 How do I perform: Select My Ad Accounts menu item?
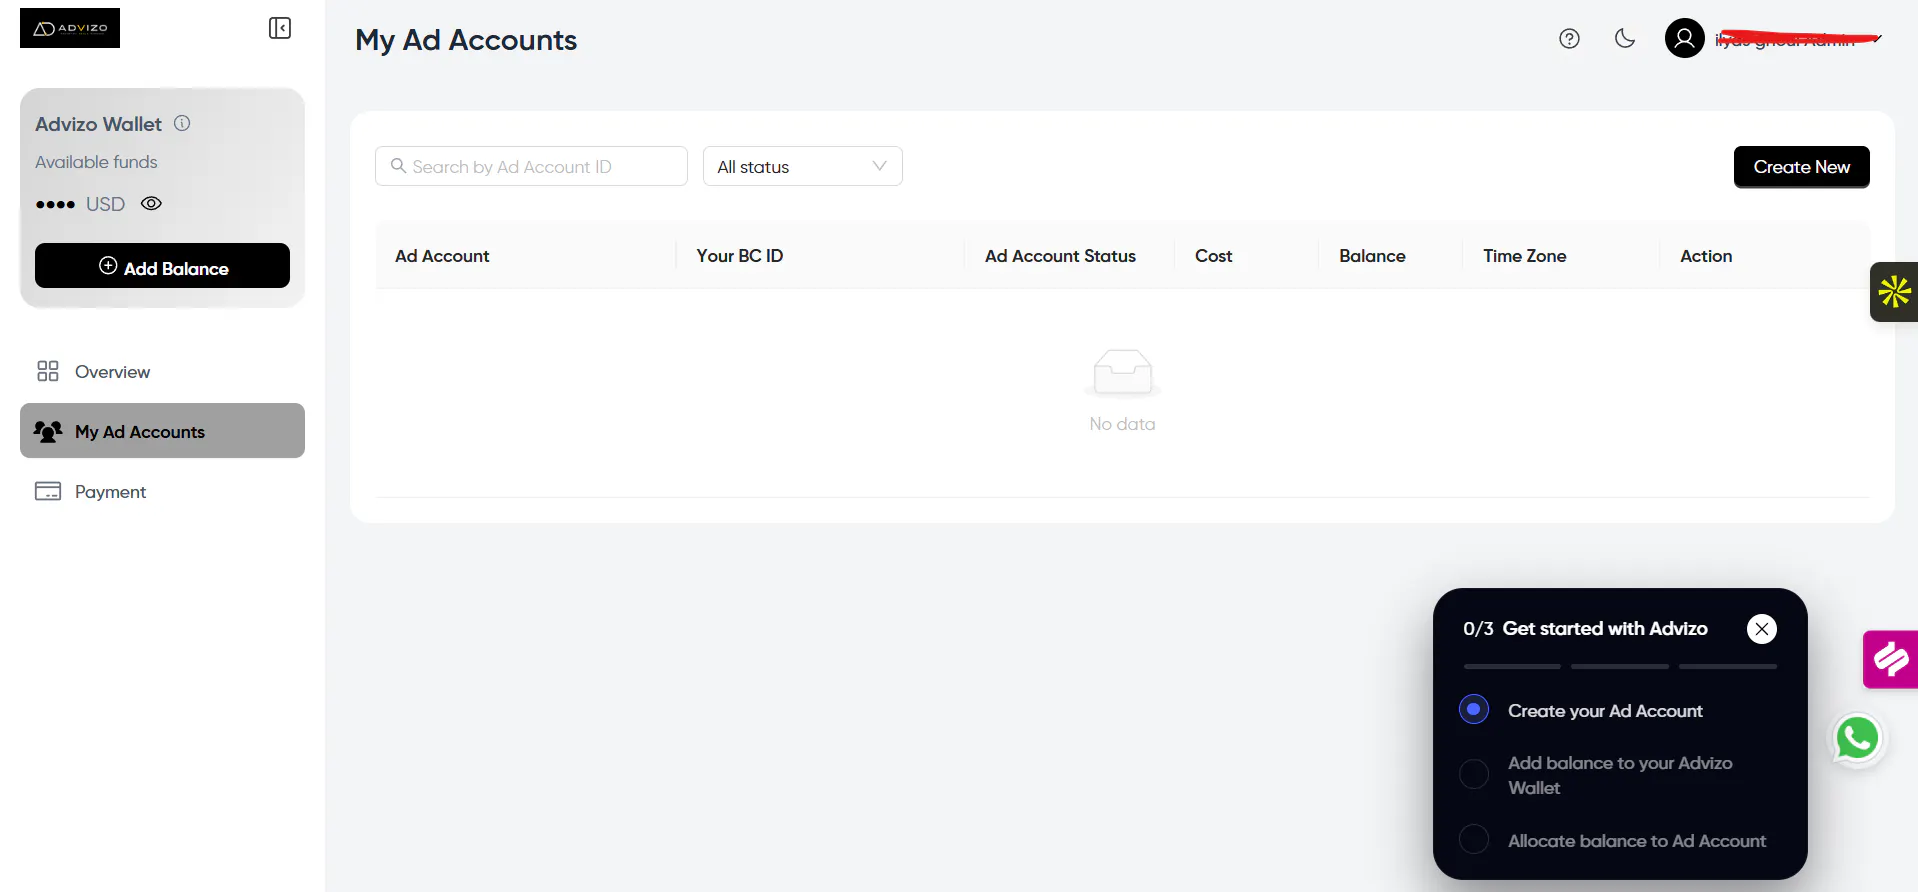coord(162,431)
